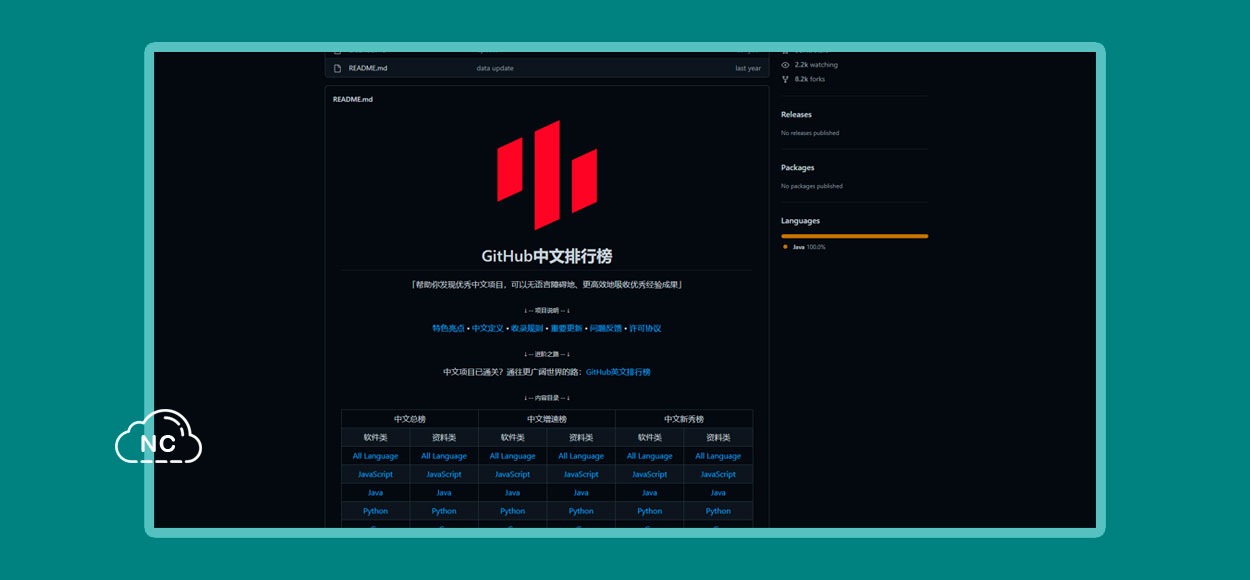Click the orange Languages progress bar
Screen dimensions: 1250x580
[854, 236]
